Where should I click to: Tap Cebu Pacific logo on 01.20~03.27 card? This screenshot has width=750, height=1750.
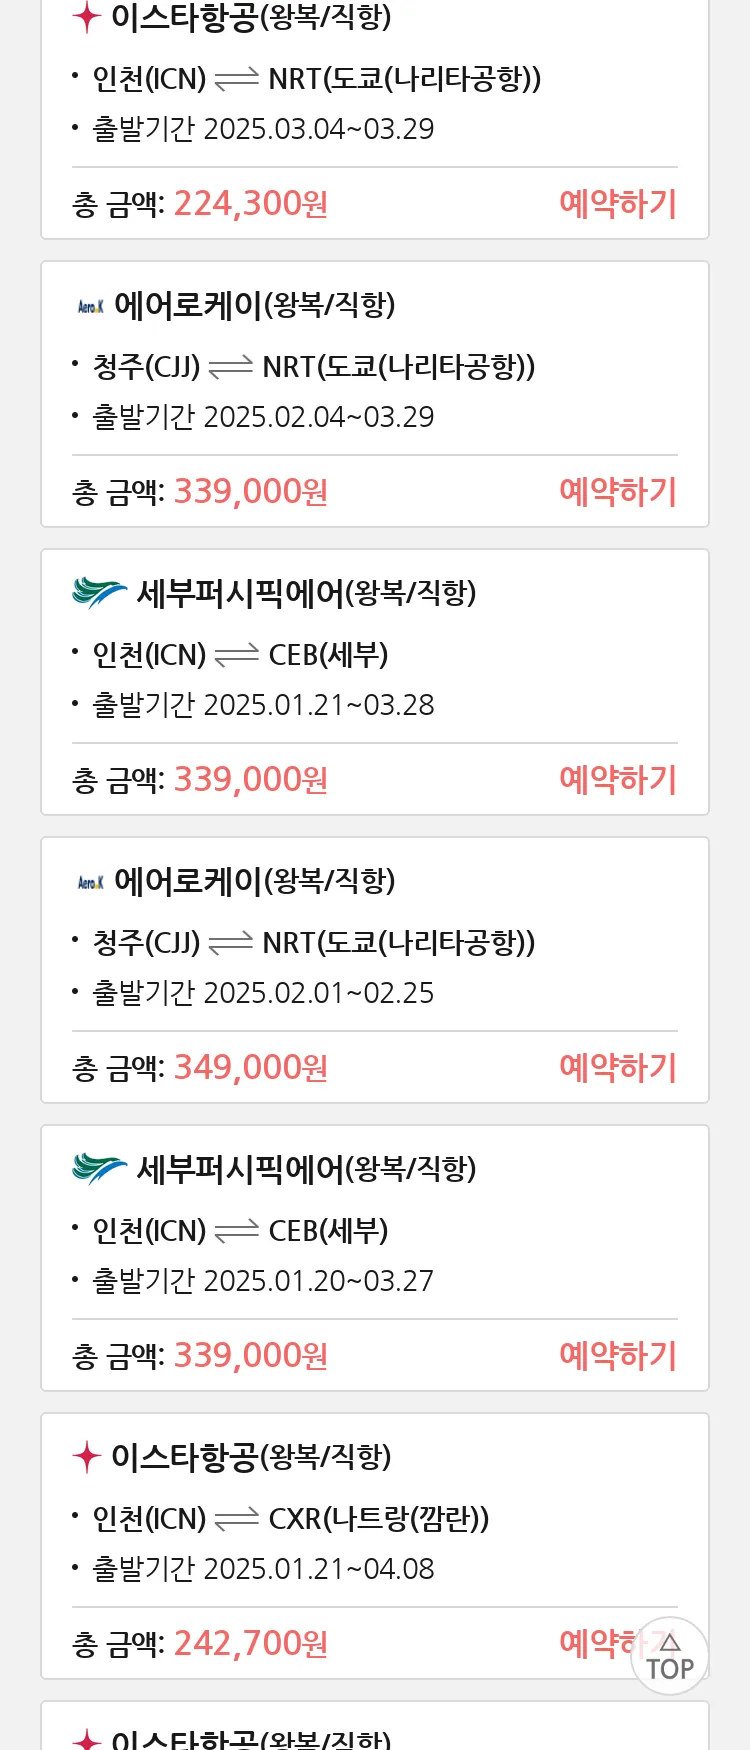pos(100,1169)
